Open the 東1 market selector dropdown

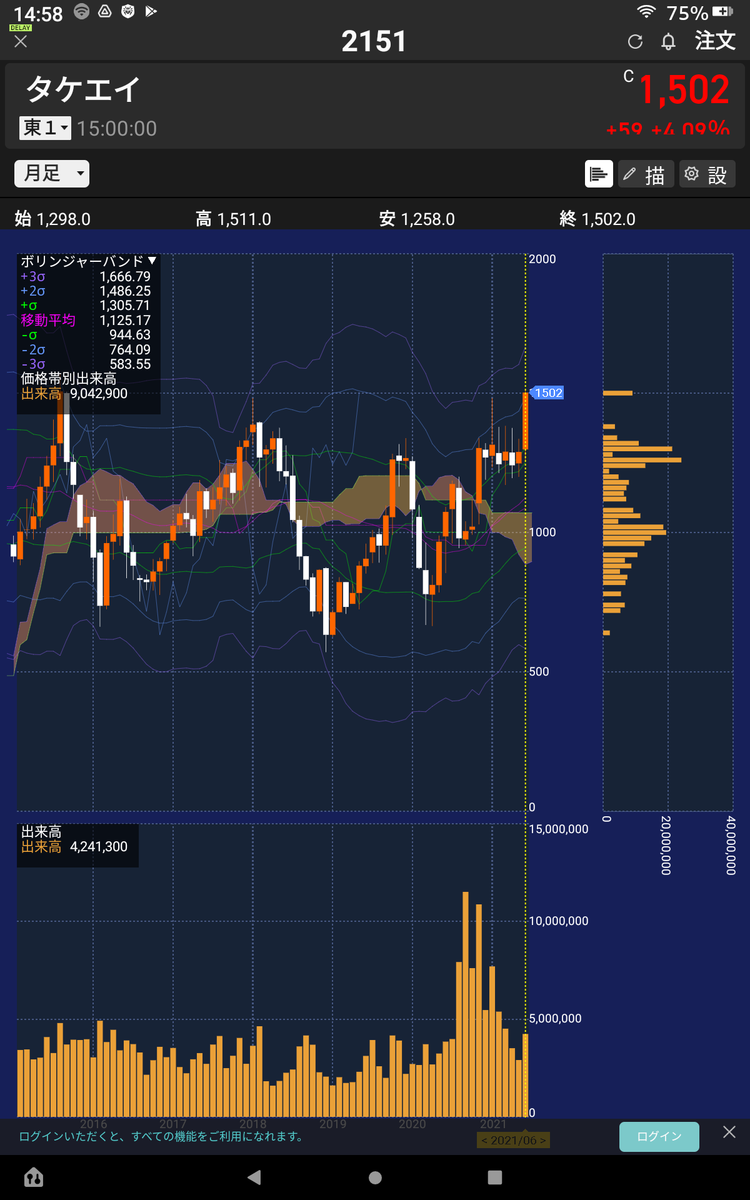tap(45, 128)
